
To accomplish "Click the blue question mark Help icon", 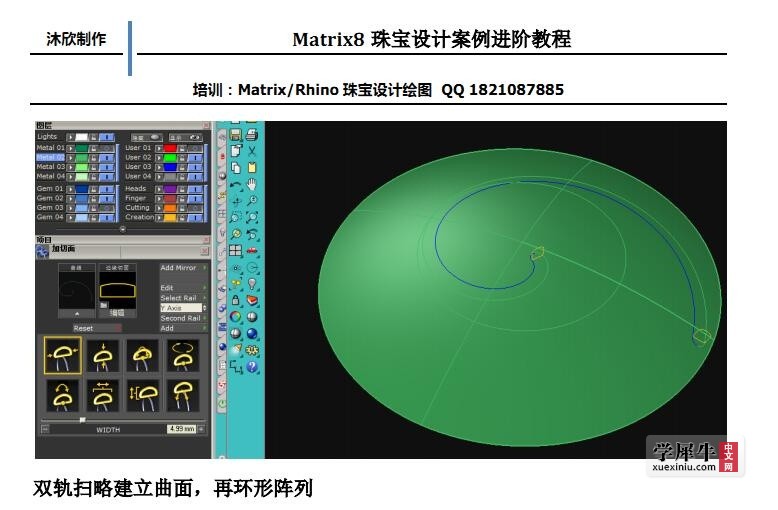I will [252, 367].
